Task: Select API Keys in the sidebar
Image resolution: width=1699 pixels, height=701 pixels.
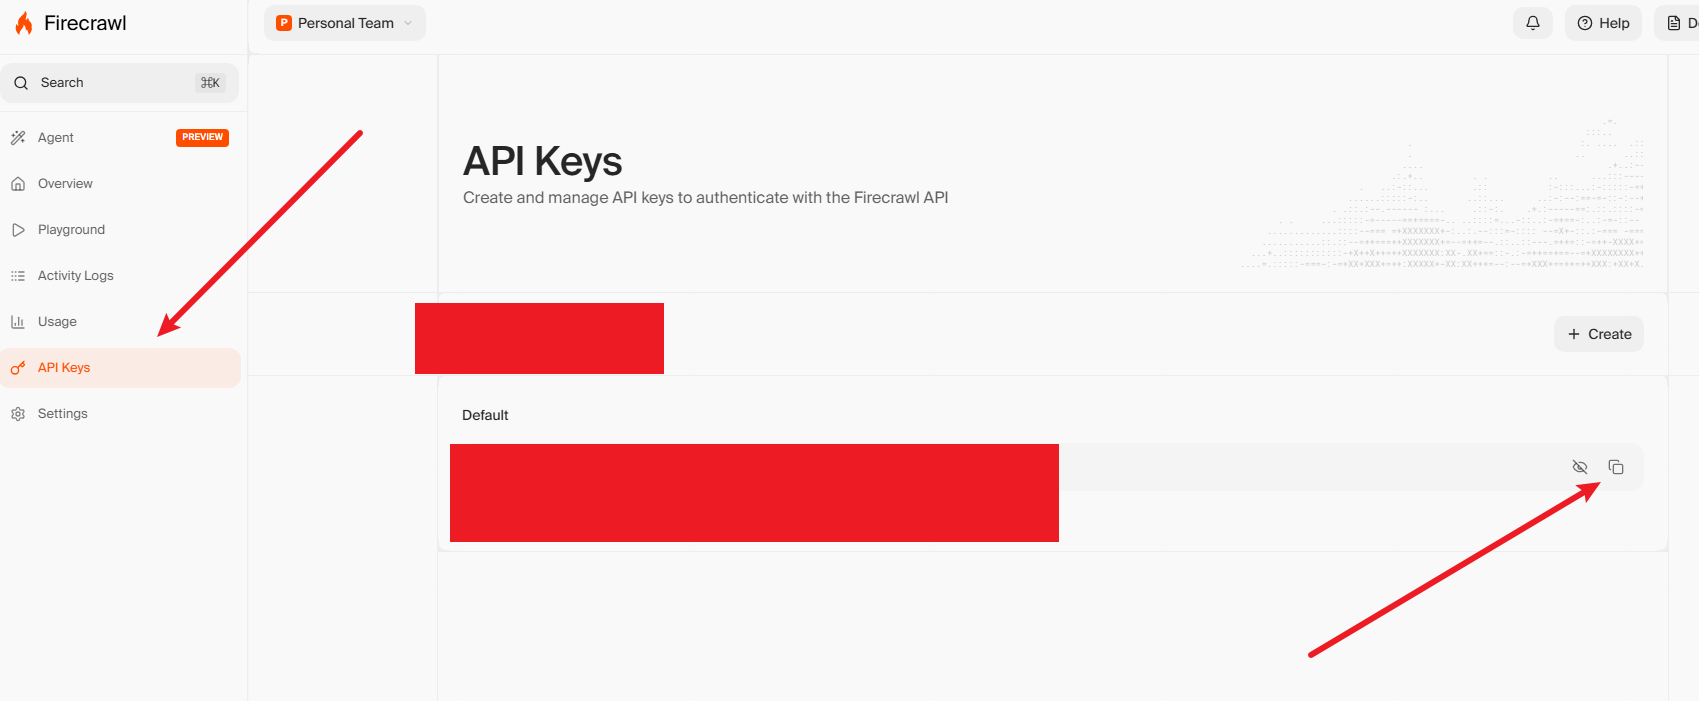Action: pos(64,368)
